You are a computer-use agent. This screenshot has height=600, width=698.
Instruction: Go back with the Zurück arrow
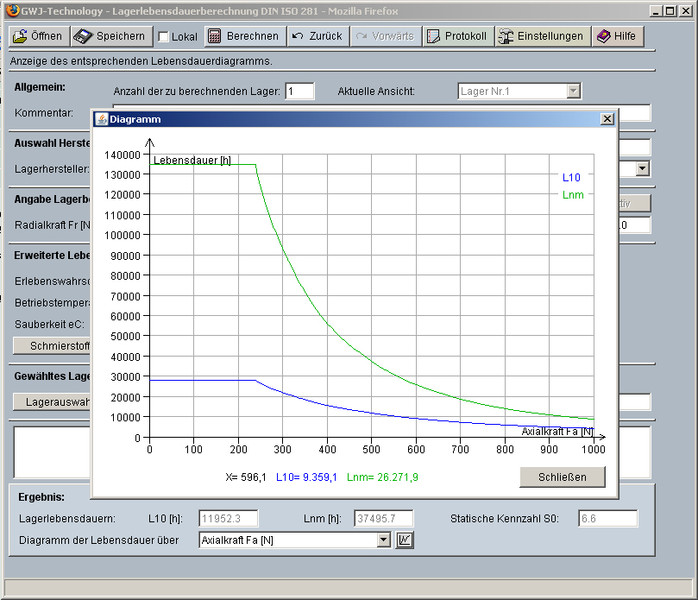299,36
